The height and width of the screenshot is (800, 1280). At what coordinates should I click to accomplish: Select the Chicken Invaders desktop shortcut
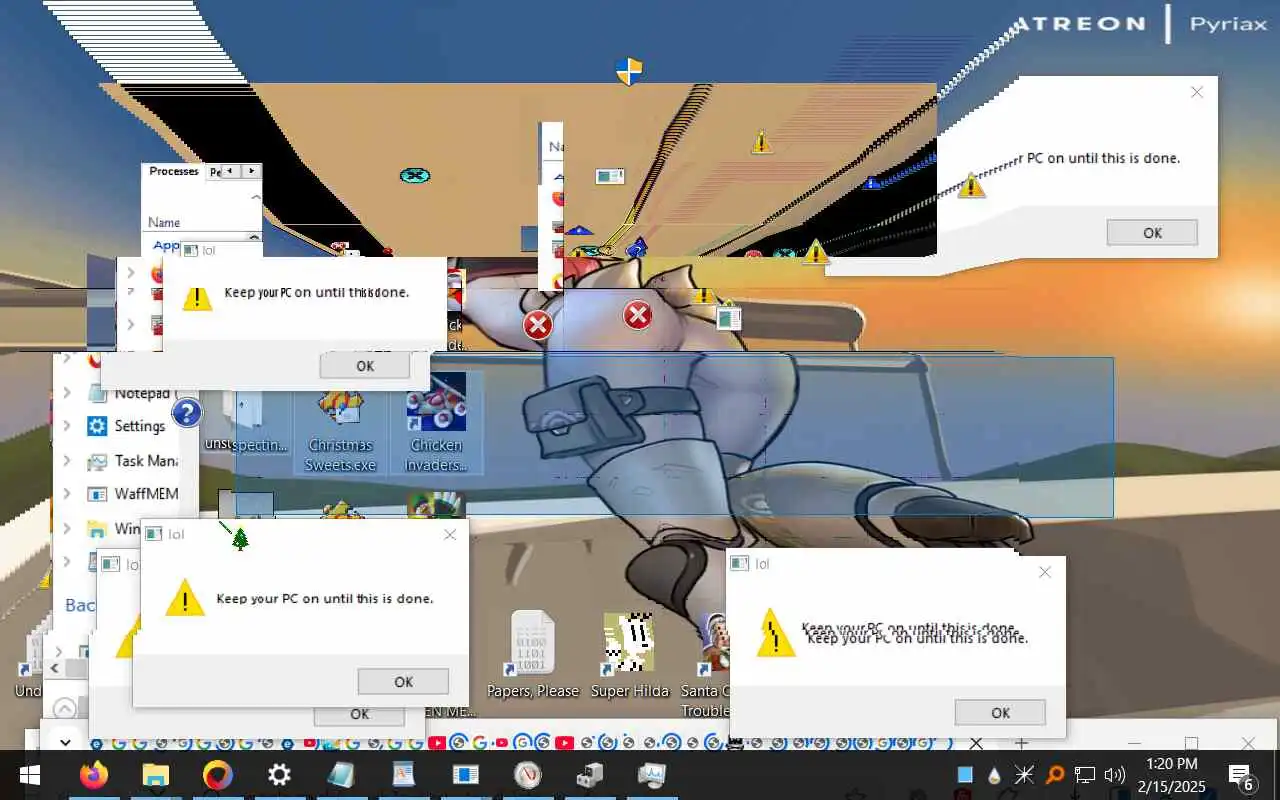(437, 423)
